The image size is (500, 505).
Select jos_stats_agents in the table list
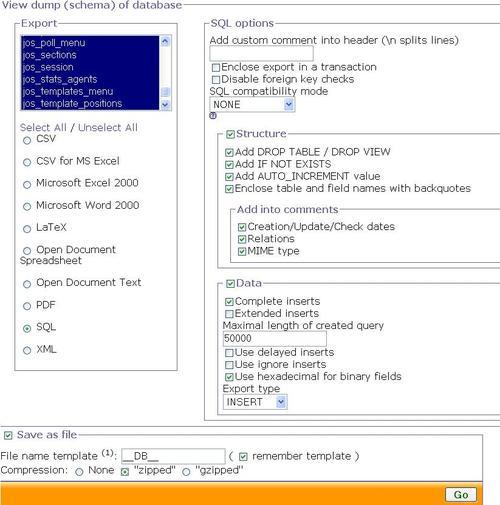60,79
